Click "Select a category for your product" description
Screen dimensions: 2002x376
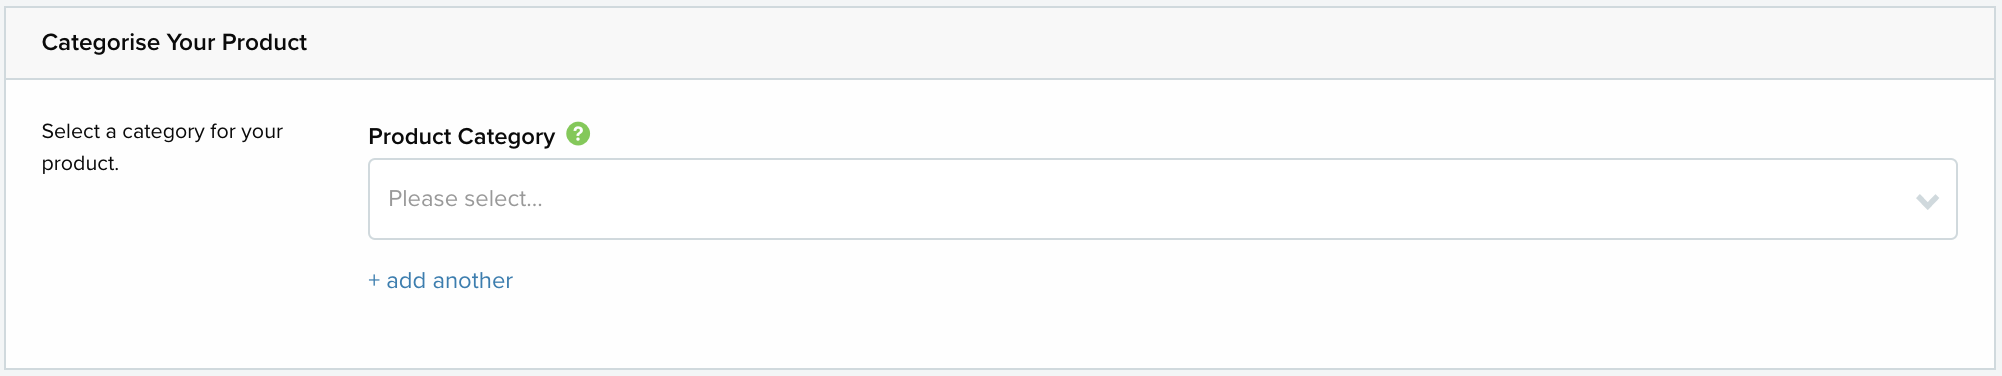pyautogui.click(x=162, y=147)
